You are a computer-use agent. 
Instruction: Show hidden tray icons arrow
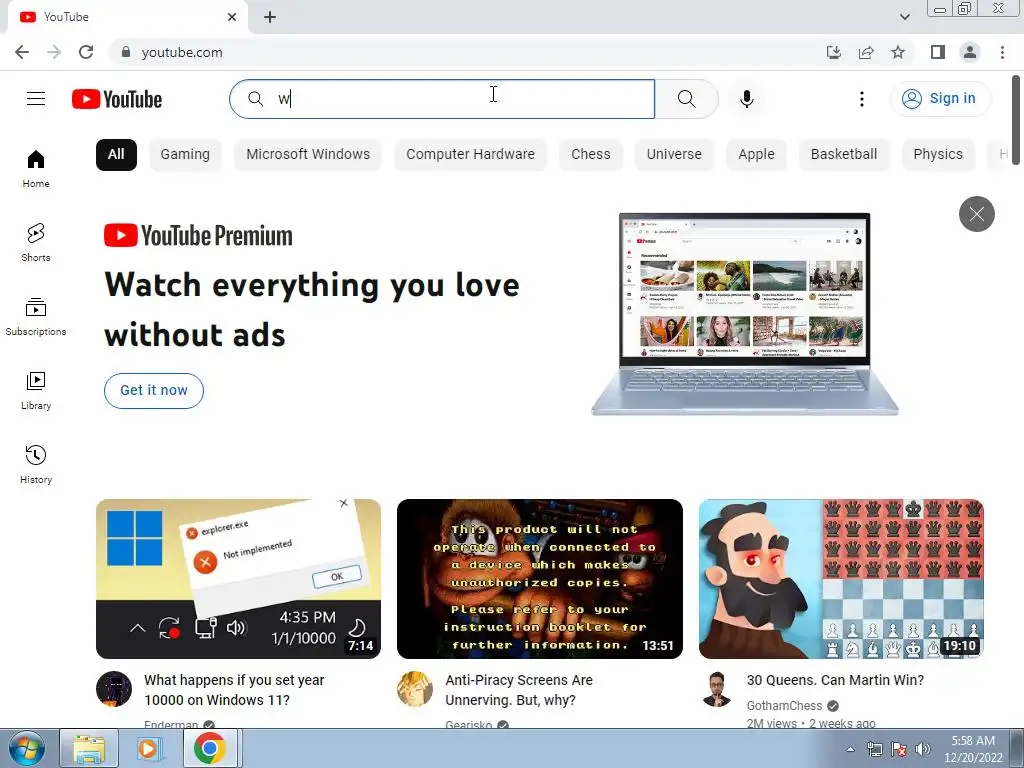point(850,749)
